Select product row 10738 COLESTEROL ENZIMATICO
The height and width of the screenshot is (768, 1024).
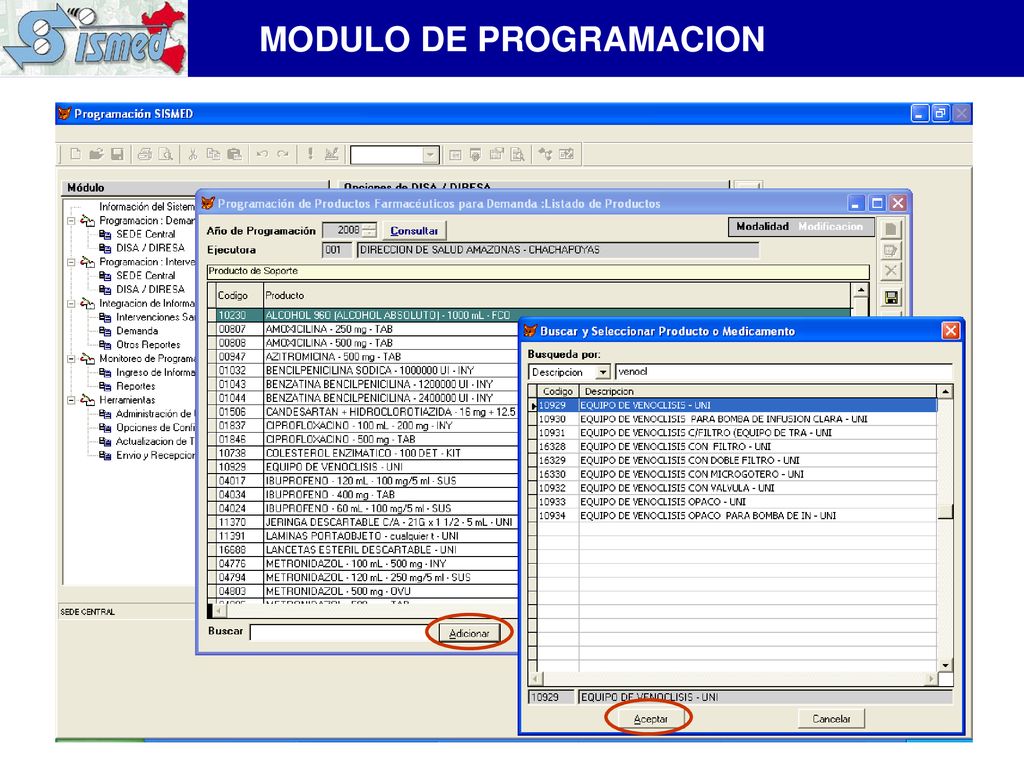point(367,453)
